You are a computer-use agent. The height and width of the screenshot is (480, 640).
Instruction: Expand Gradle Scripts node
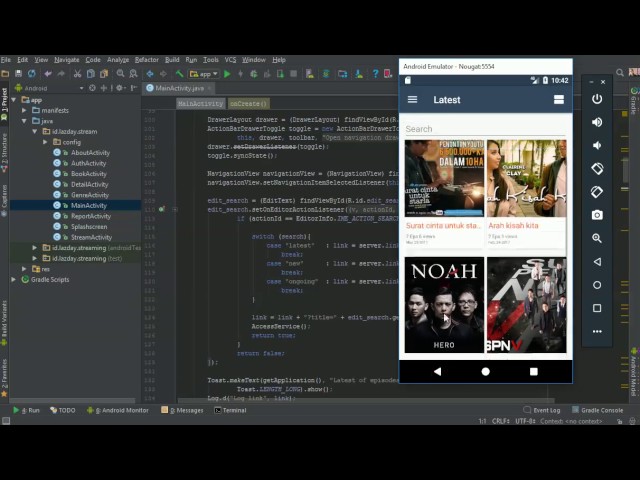(14, 280)
